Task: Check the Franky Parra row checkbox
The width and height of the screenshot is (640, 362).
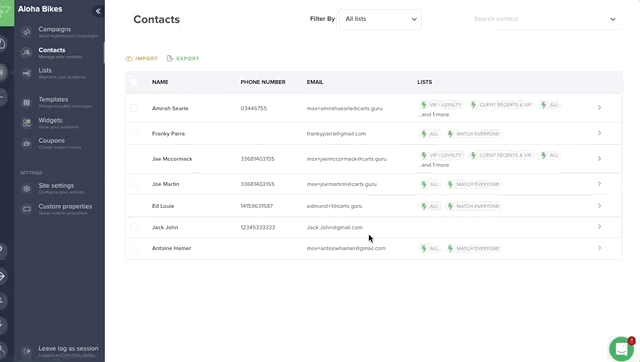Action: [134, 133]
